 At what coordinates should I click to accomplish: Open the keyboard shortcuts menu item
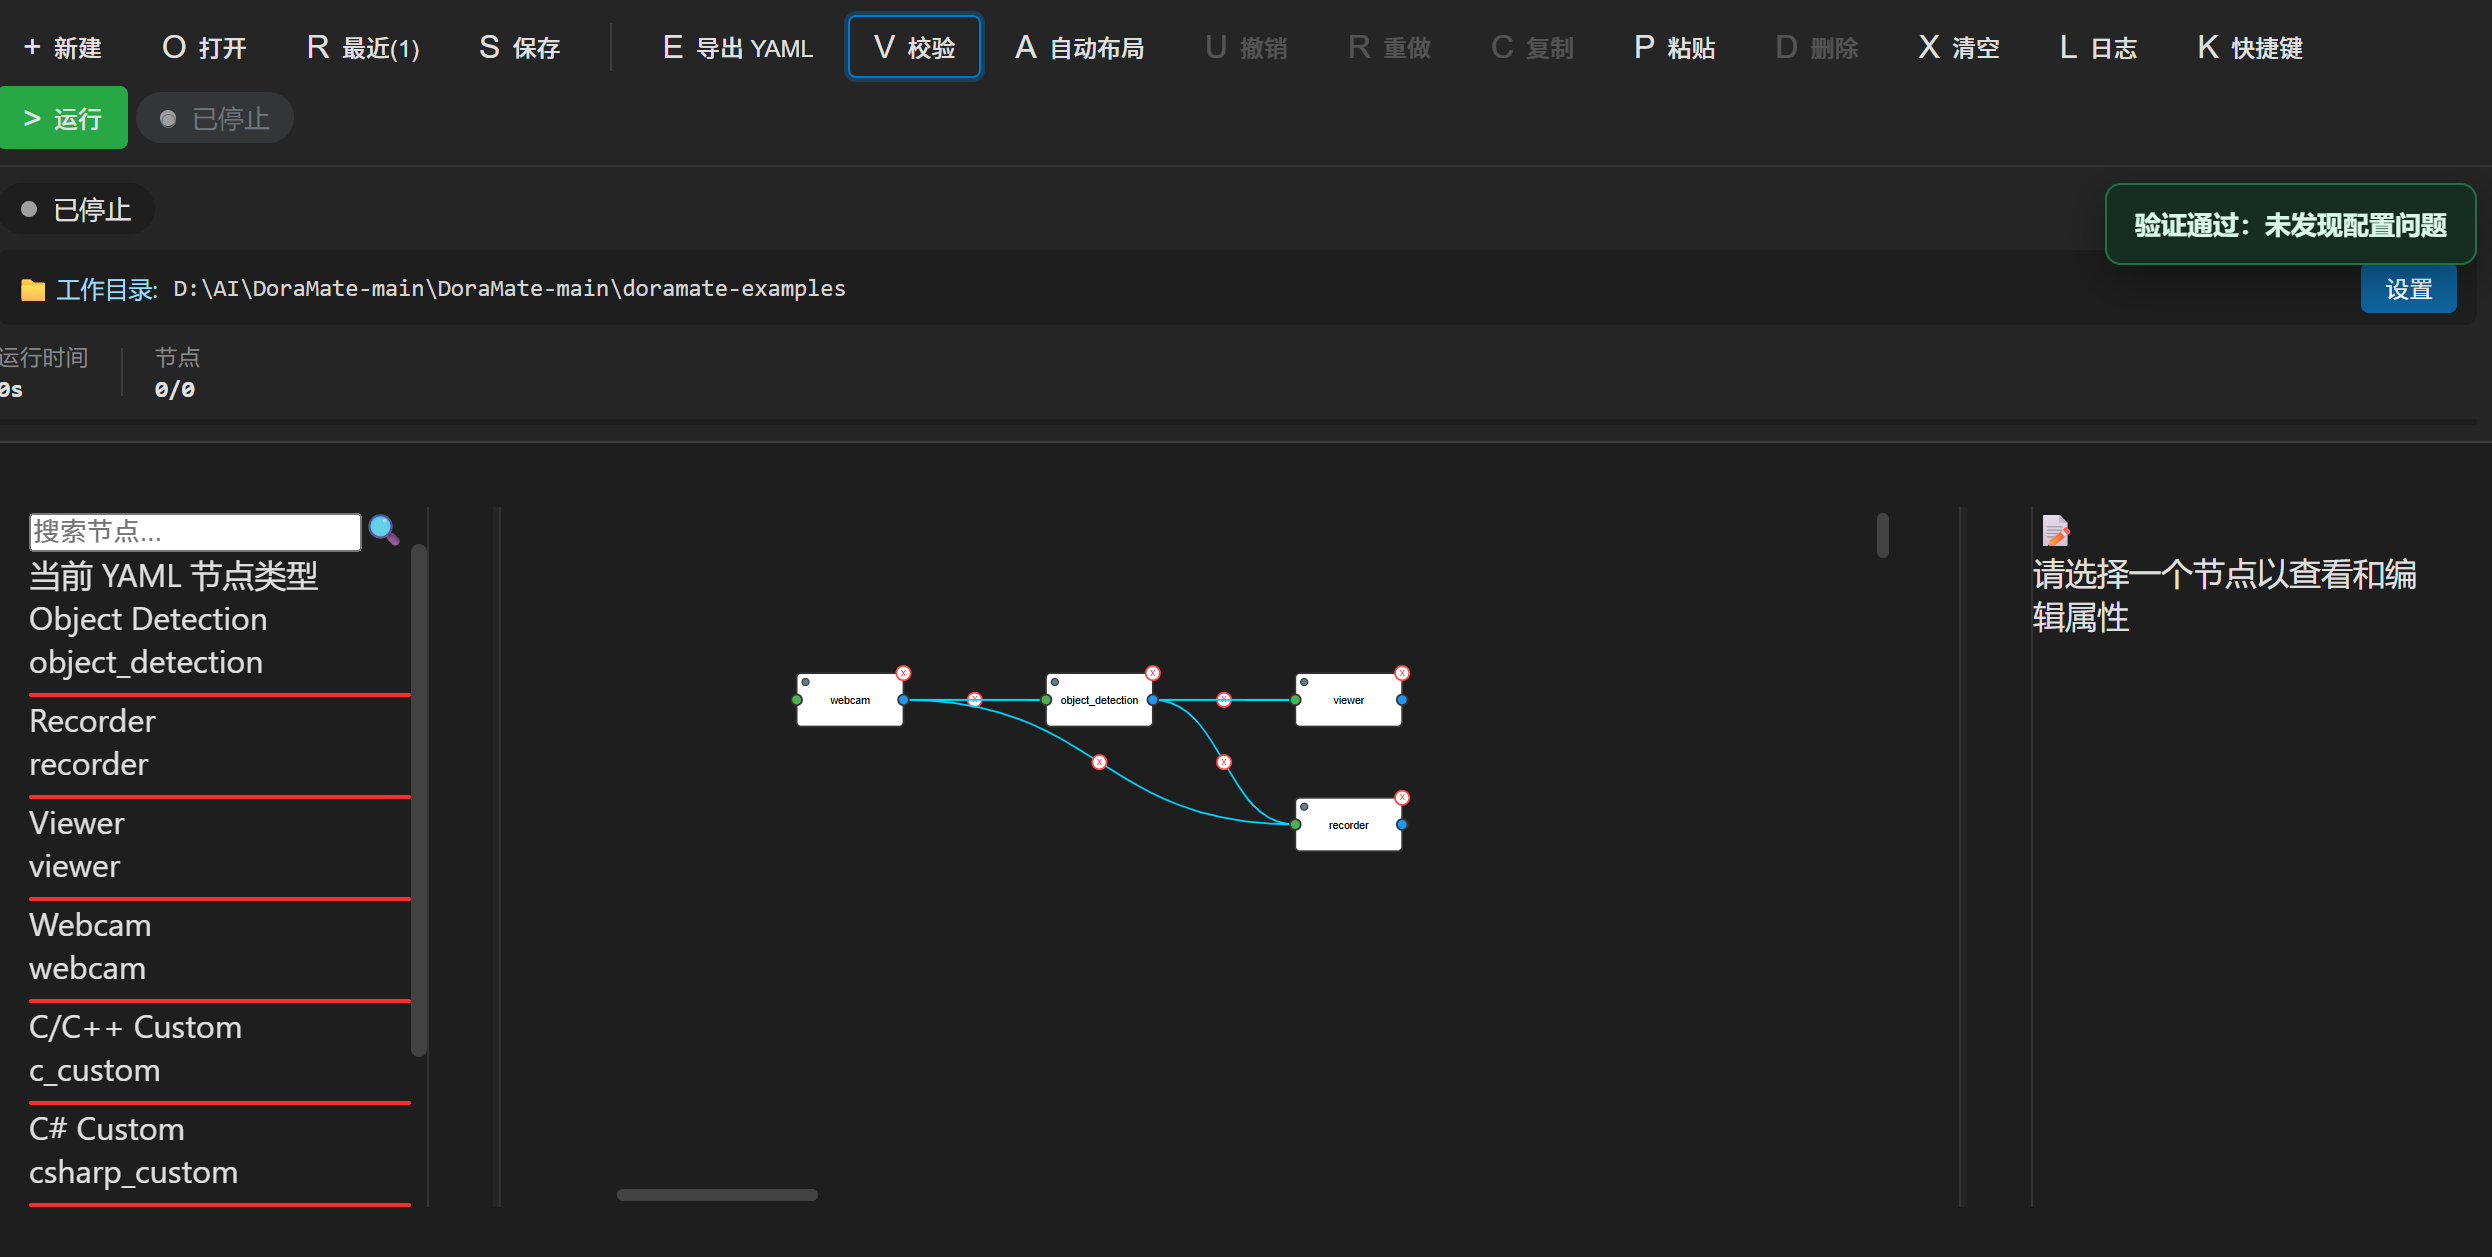(2250, 47)
